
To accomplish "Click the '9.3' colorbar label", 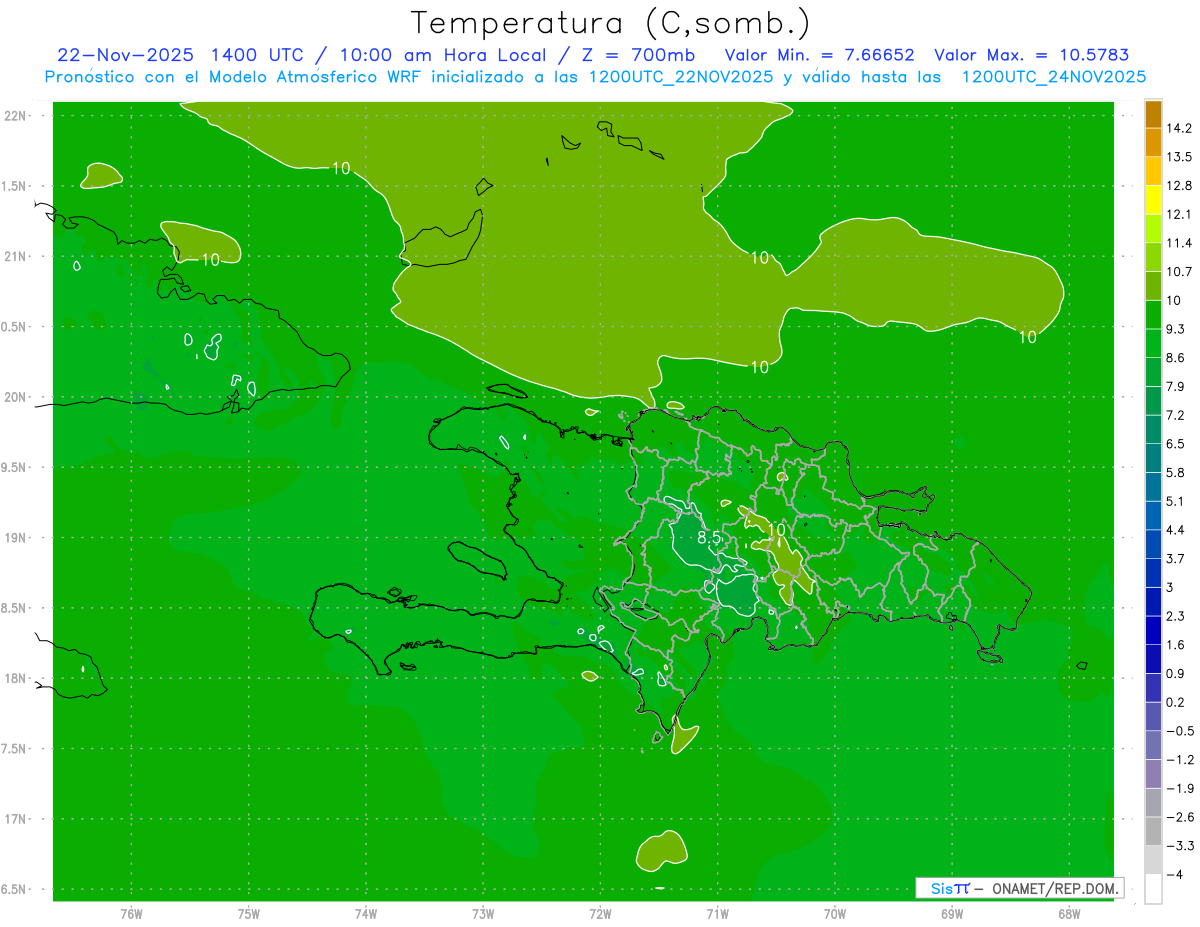I will pos(1176,329).
